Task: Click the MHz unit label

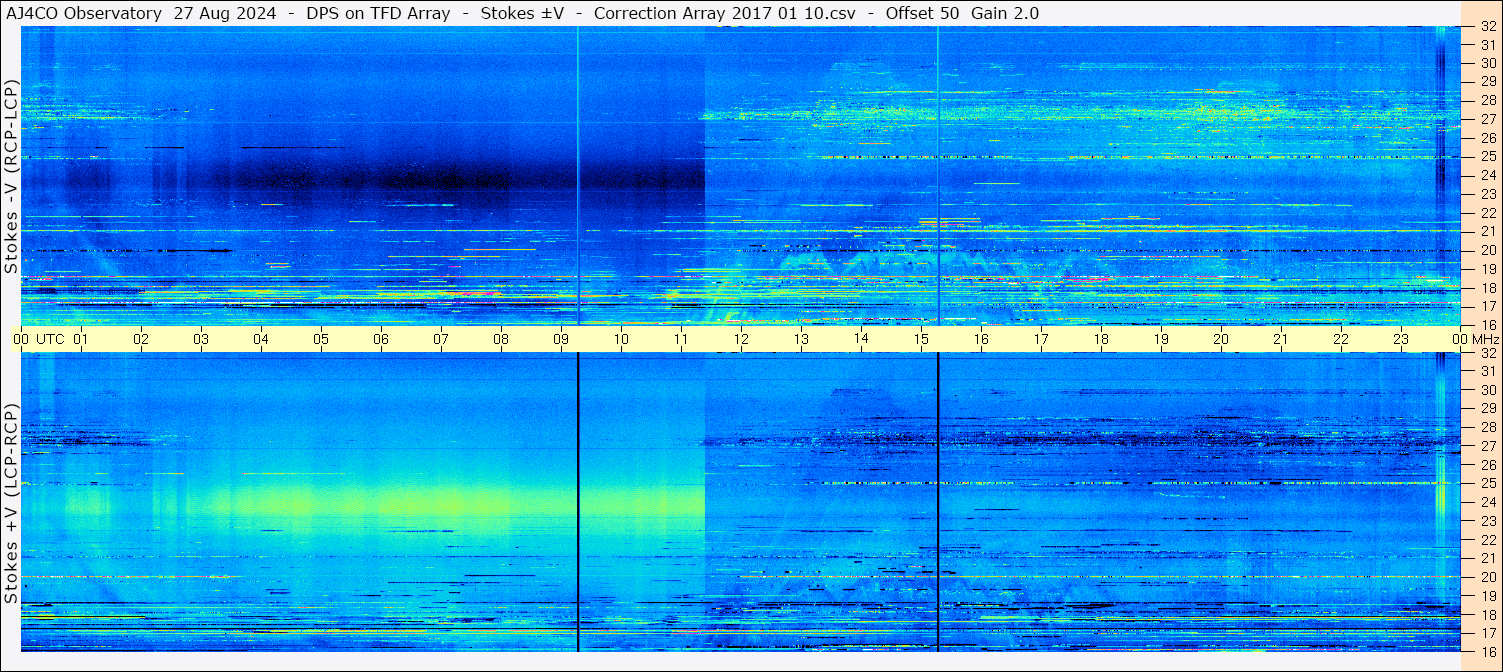Action: coord(1485,339)
